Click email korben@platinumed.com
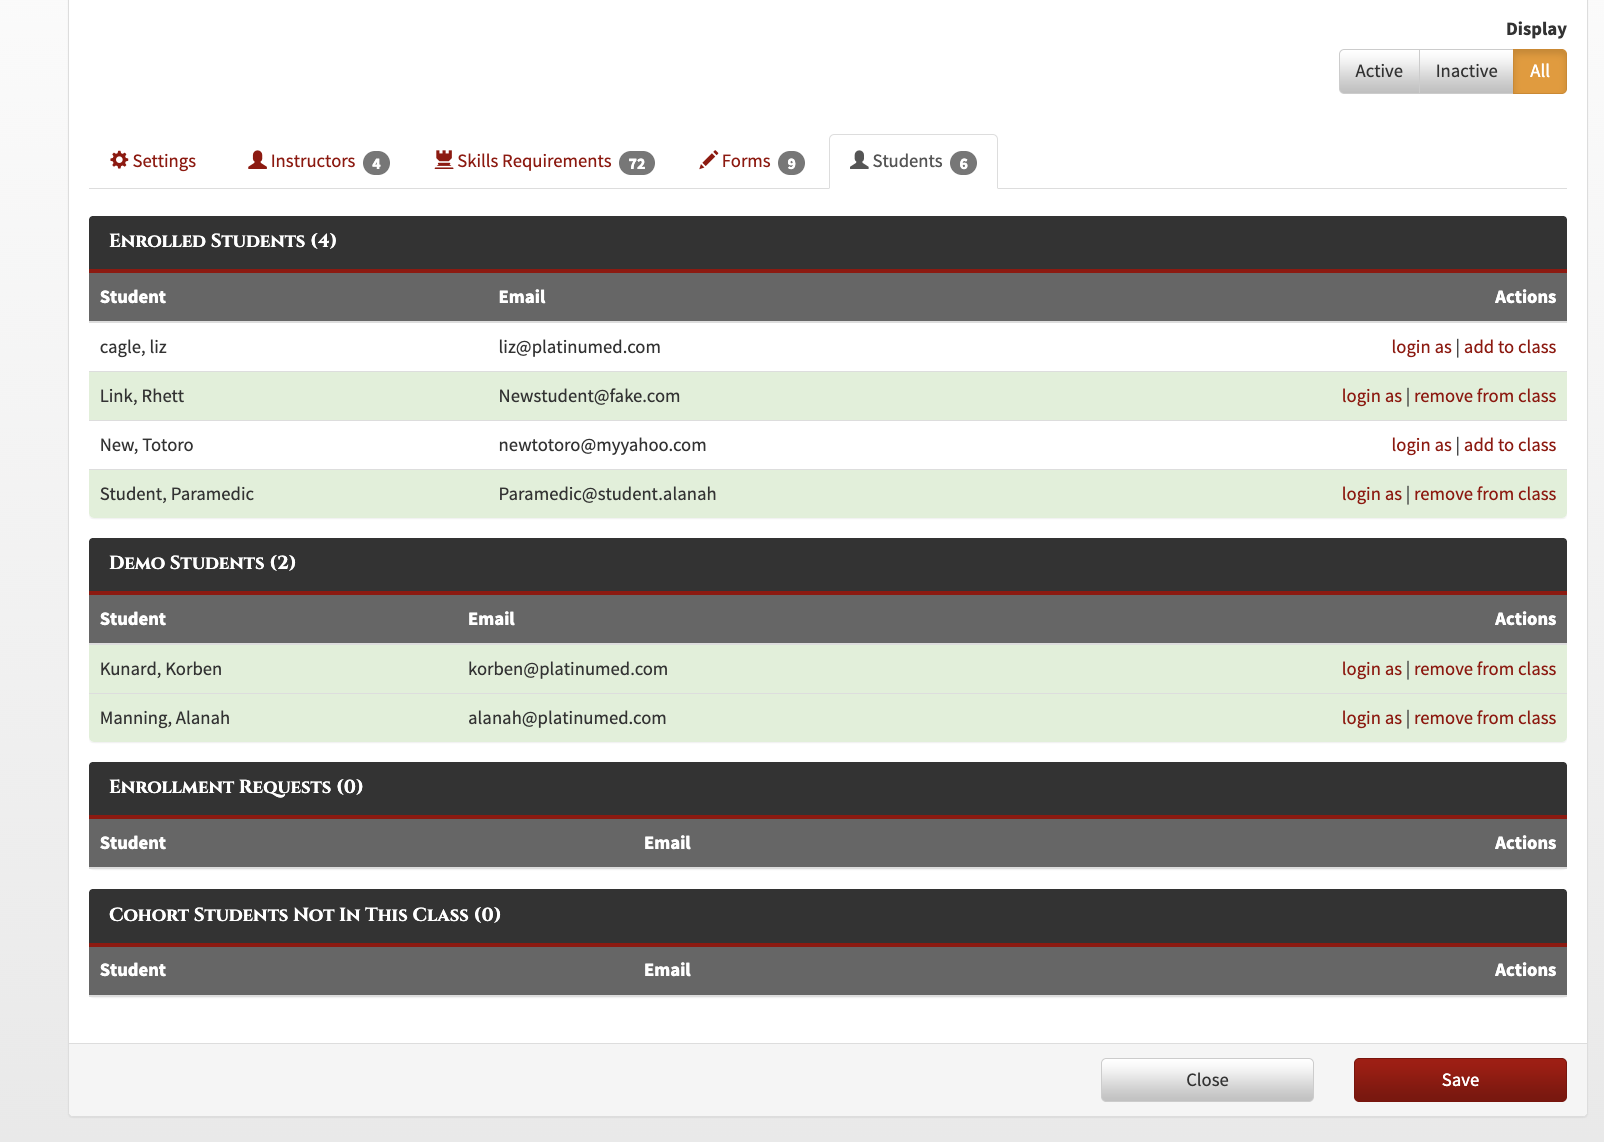Image resolution: width=1604 pixels, height=1142 pixels. coord(568,669)
